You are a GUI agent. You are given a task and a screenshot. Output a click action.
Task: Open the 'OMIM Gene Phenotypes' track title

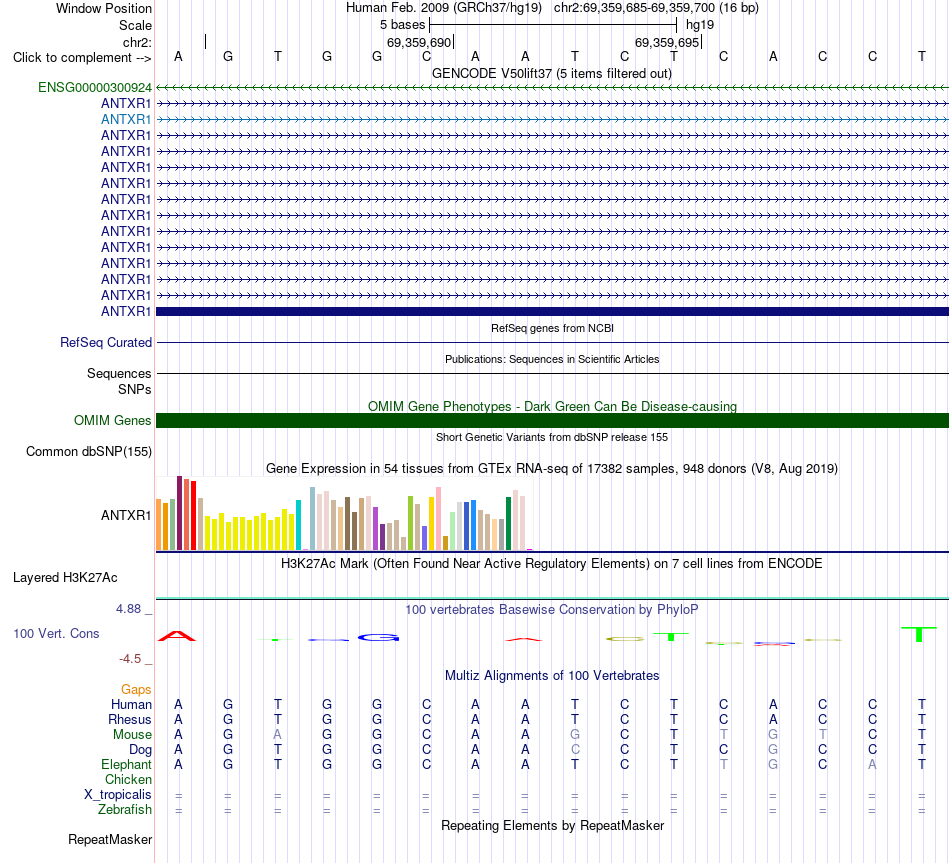click(552, 406)
